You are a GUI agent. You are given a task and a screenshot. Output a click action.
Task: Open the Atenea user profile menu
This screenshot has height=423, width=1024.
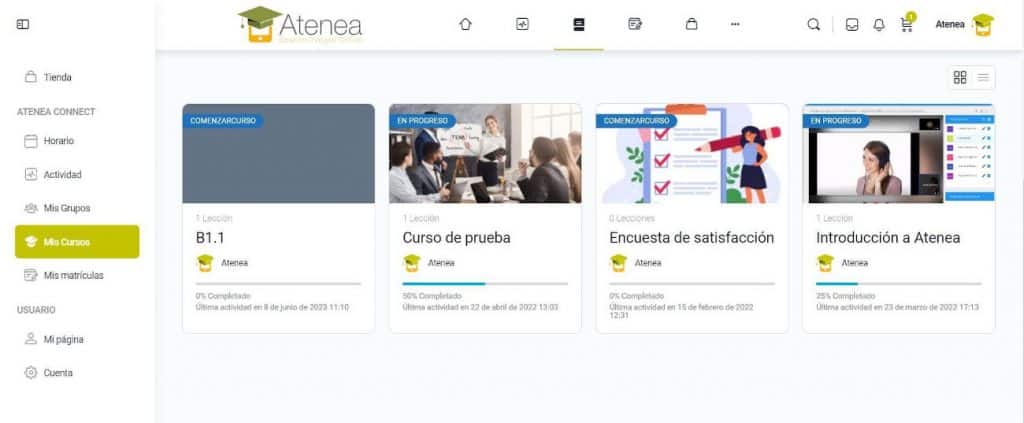965,25
